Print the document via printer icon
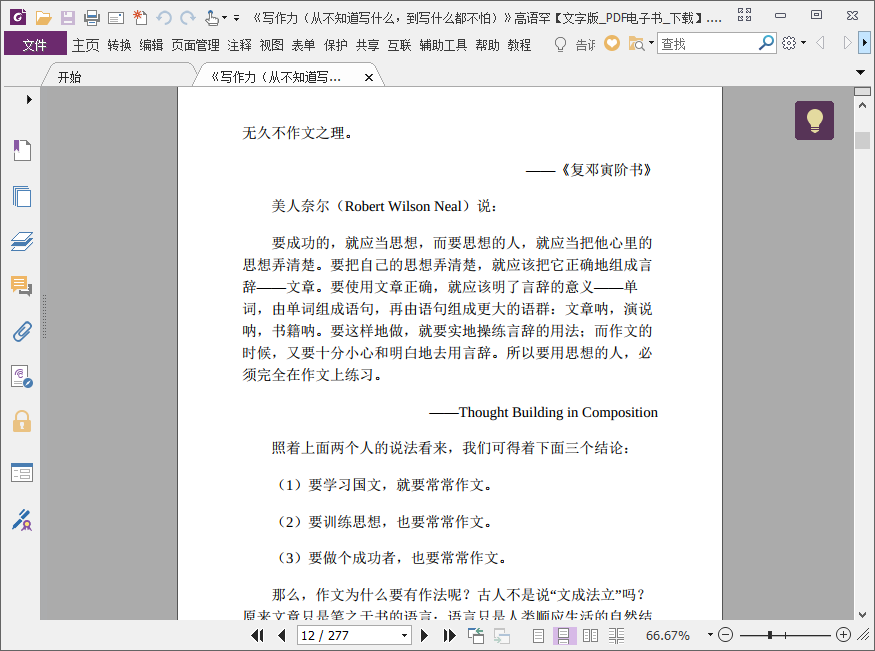The height and width of the screenshot is (651, 875). tap(92, 18)
